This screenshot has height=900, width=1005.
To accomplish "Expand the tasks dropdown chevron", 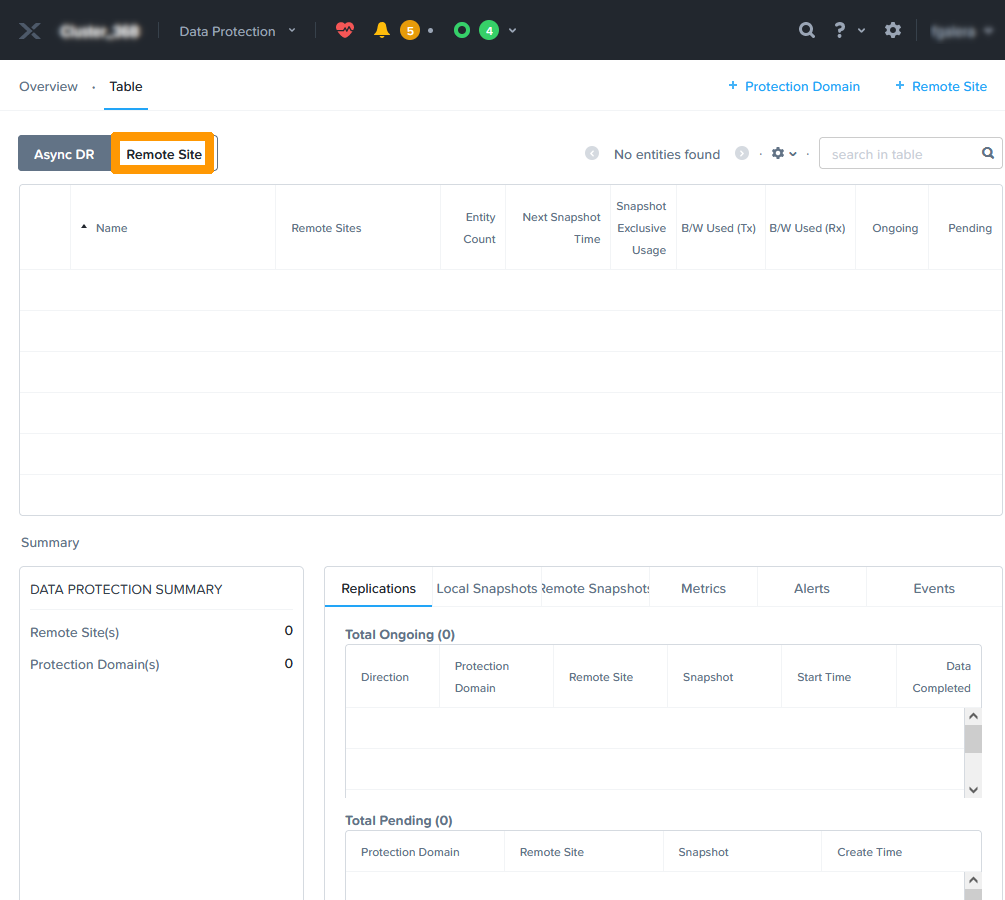I will 513,31.
